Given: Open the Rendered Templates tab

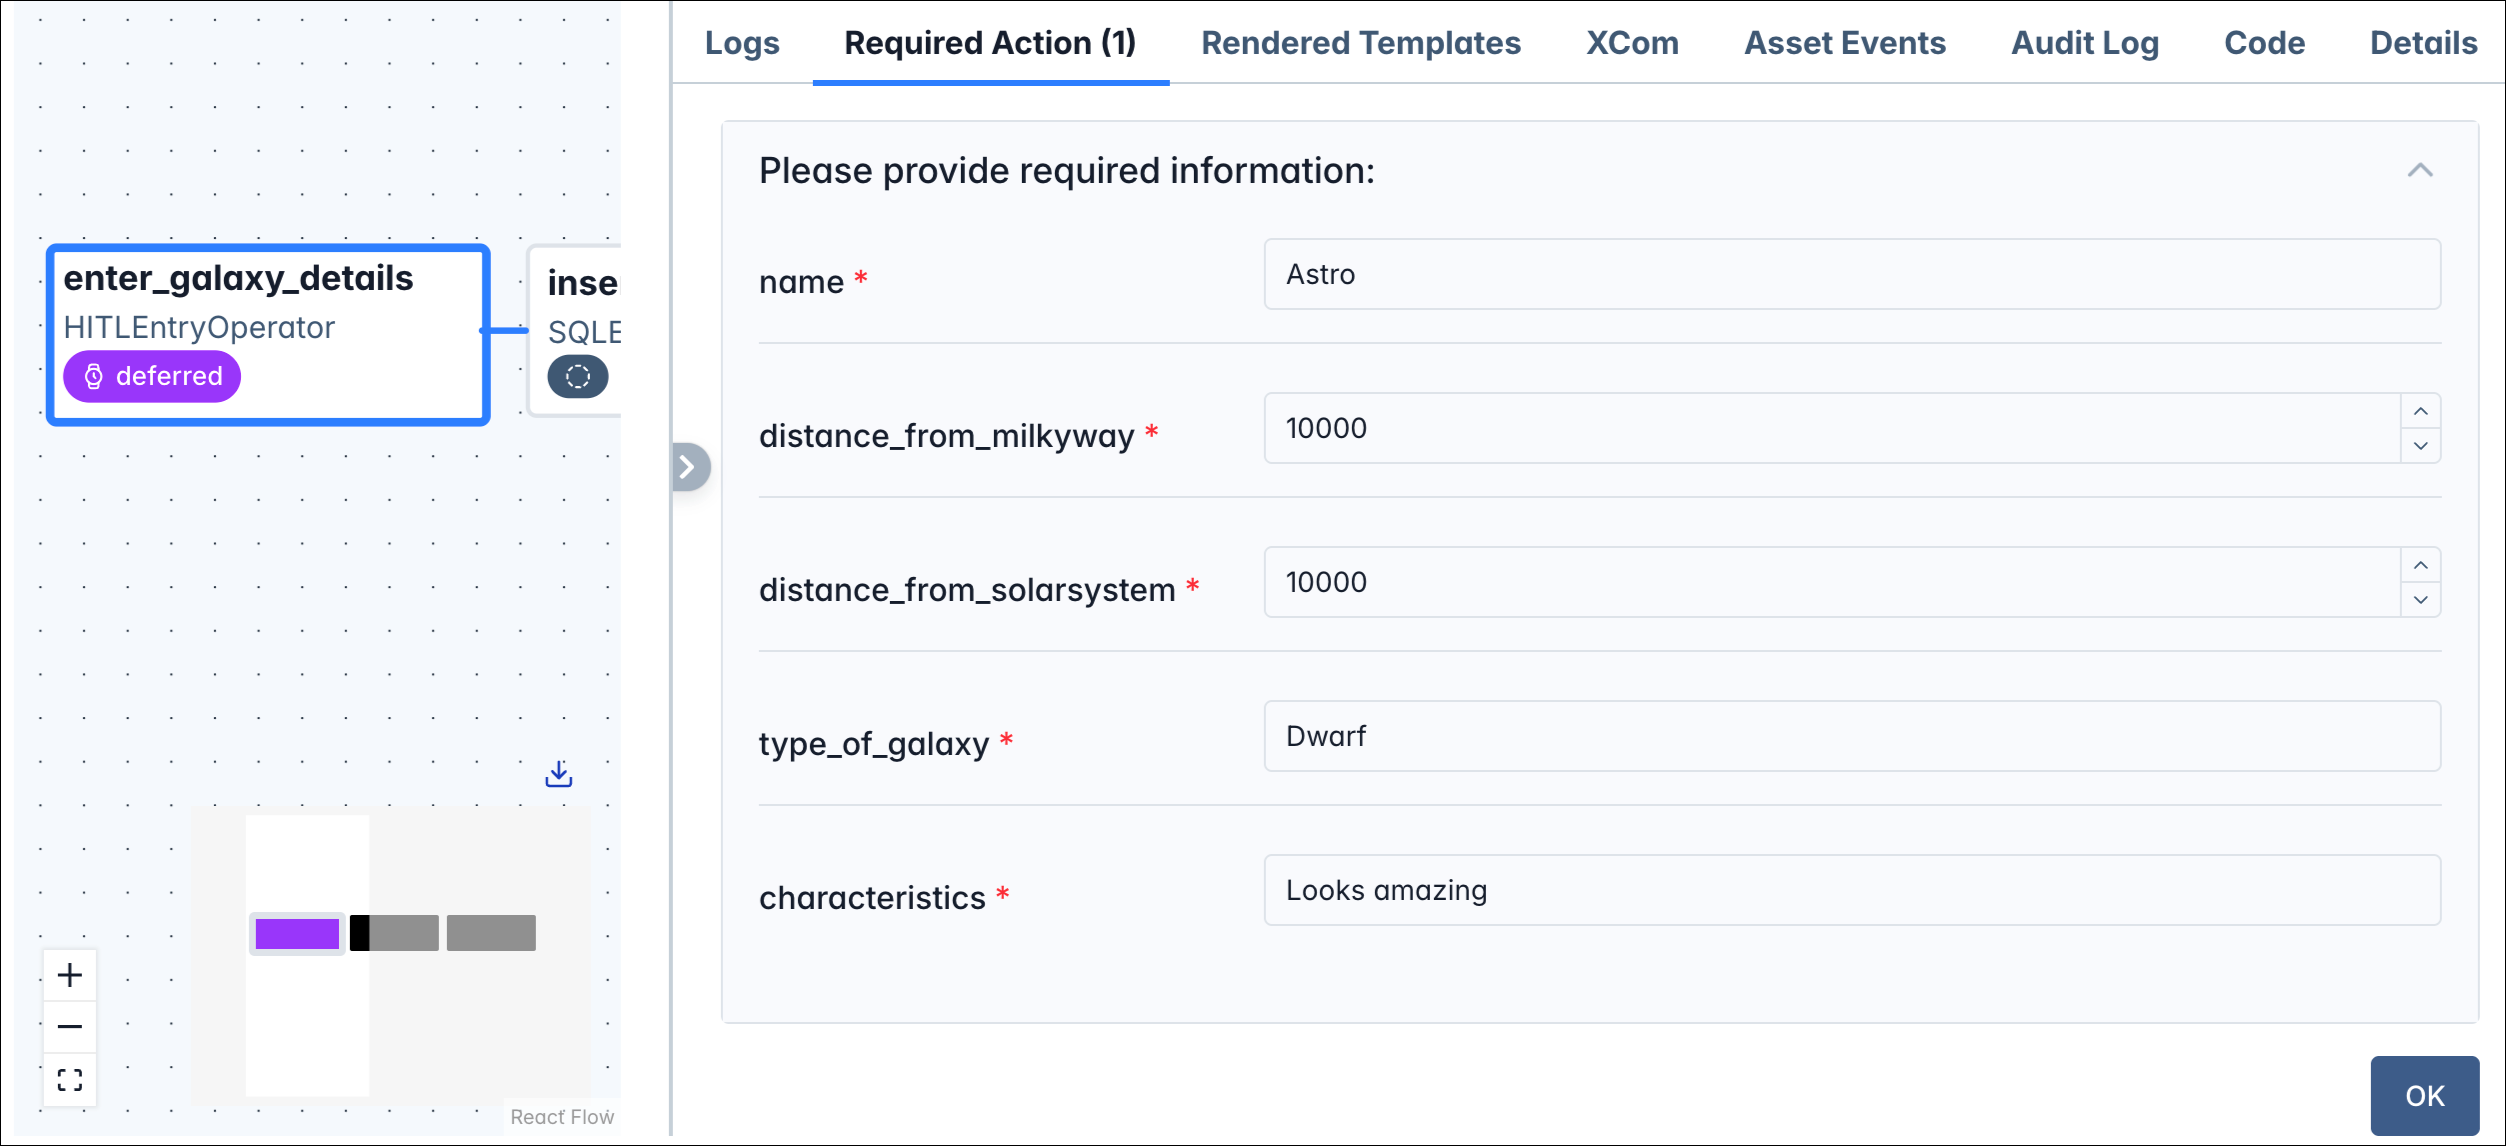Looking at the screenshot, I should (x=1360, y=43).
